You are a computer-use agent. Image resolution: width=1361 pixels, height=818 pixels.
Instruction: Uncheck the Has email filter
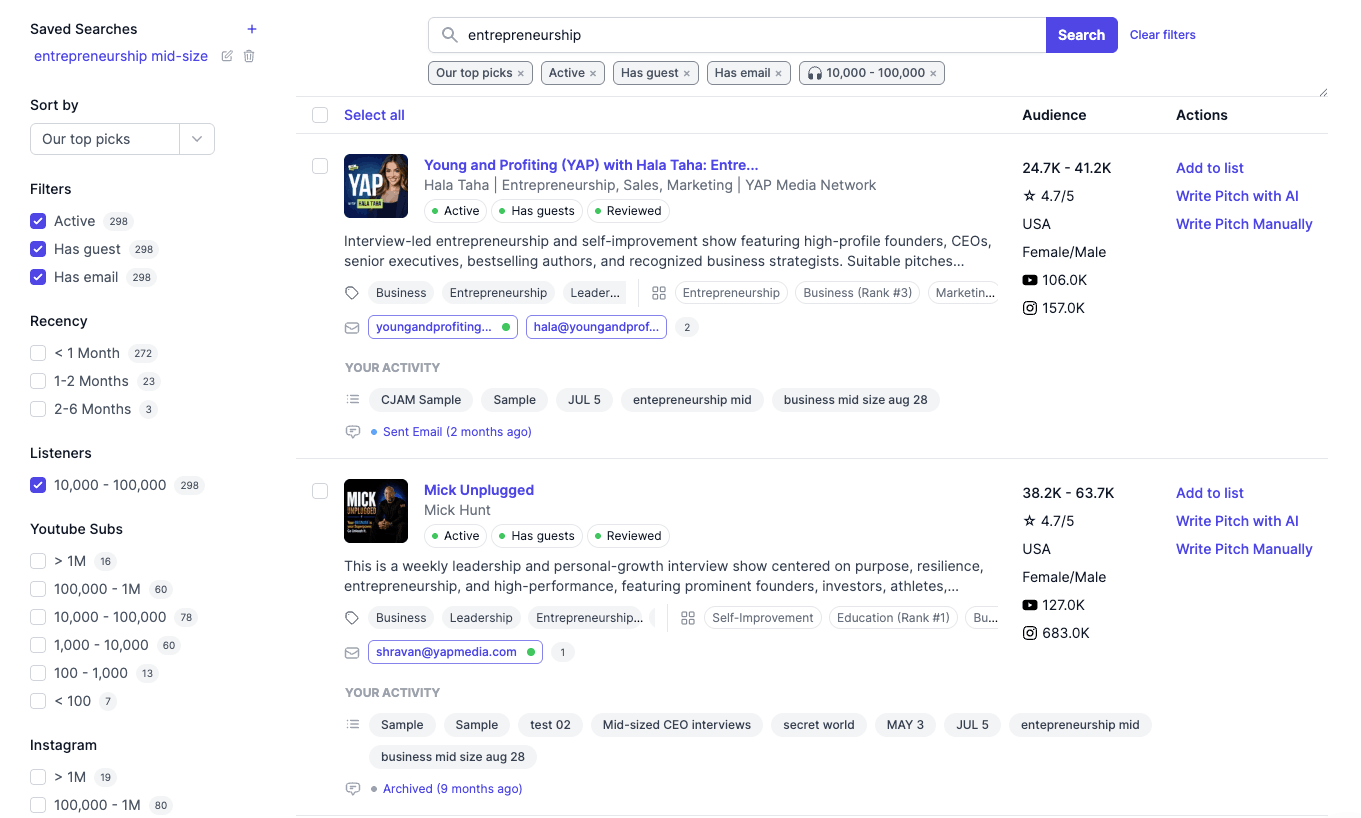click(38, 277)
